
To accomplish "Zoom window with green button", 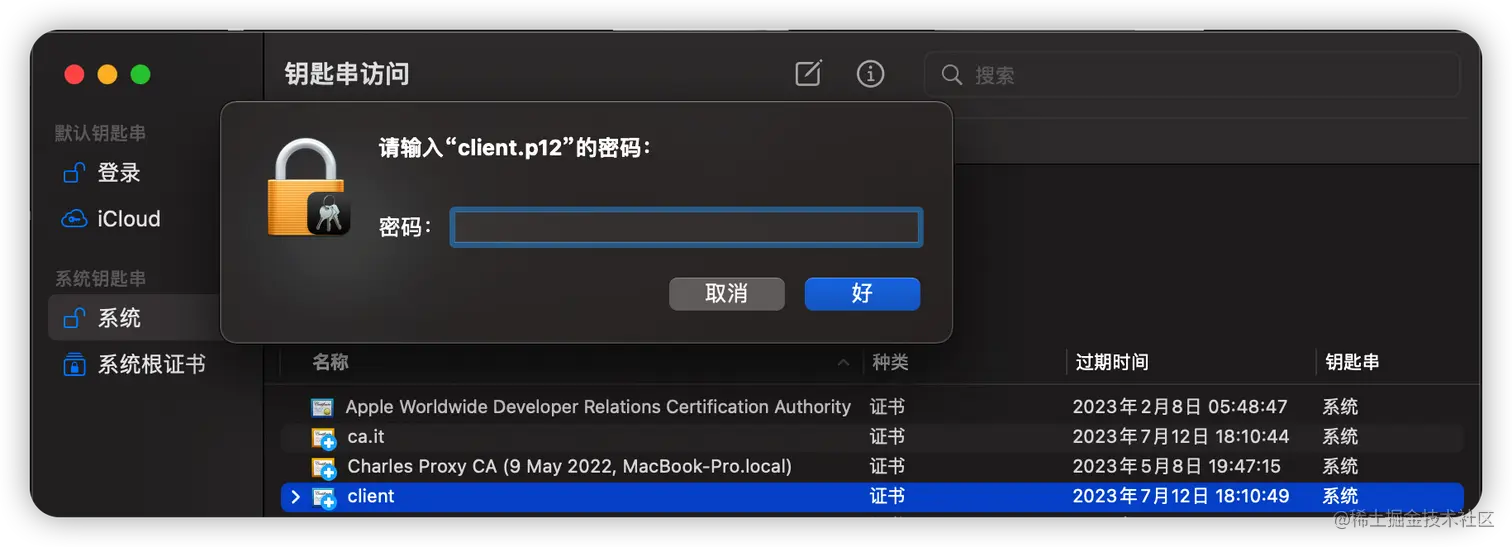I will click(x=140, y=74).
